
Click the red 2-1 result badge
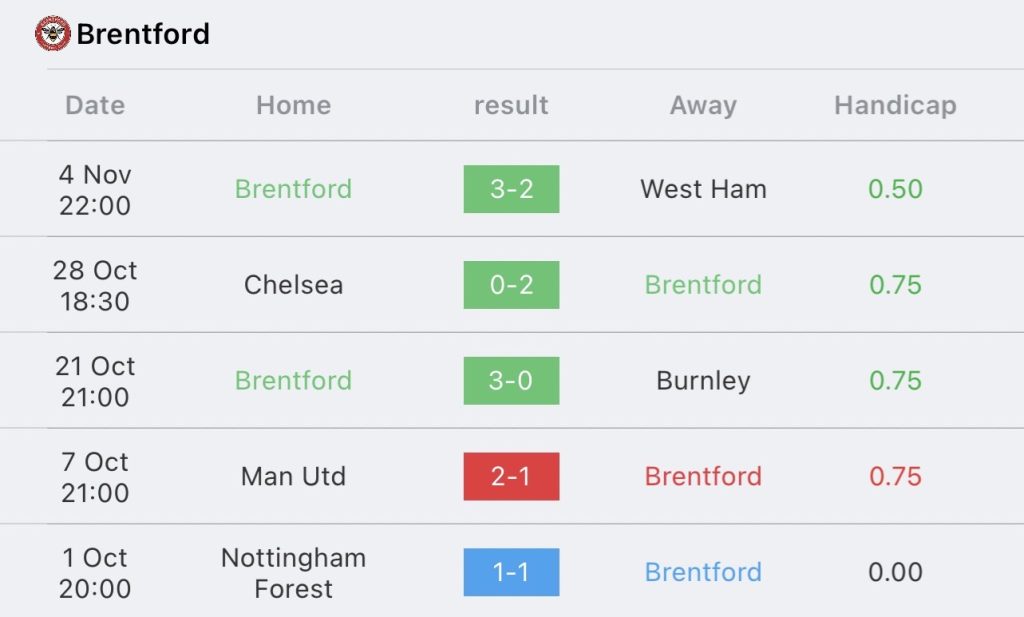[511, 477]
